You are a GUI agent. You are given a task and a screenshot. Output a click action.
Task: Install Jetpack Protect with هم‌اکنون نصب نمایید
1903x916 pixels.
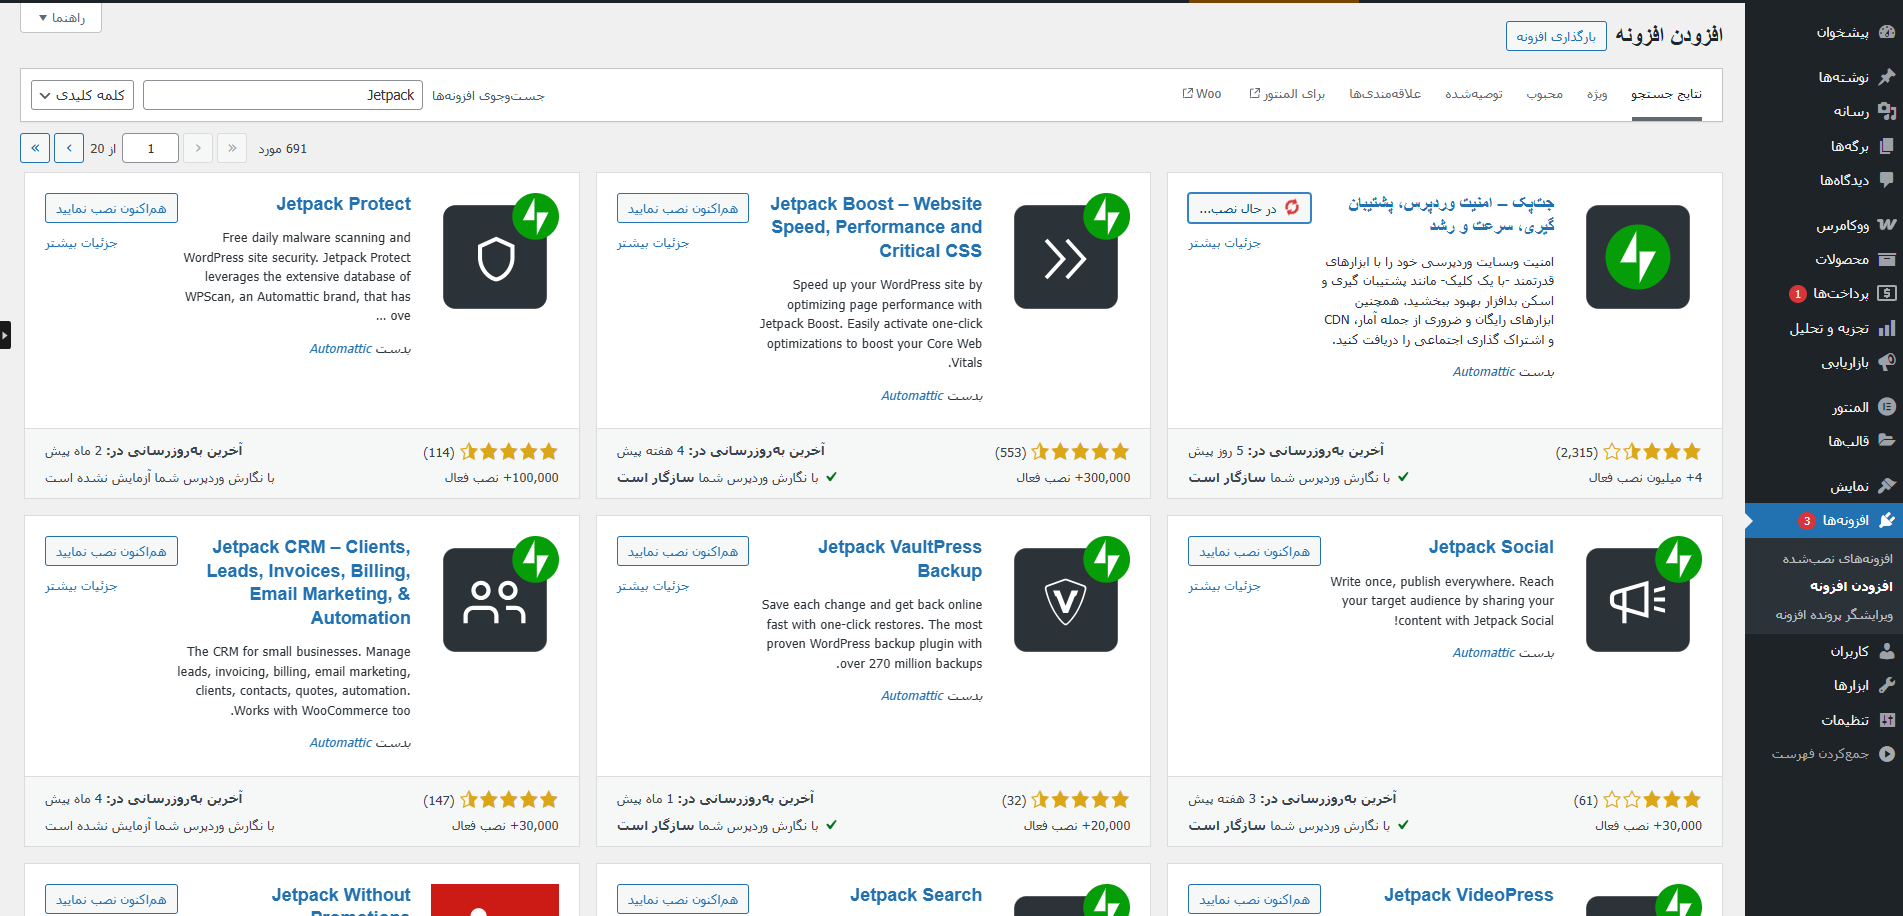coord(111,208)
